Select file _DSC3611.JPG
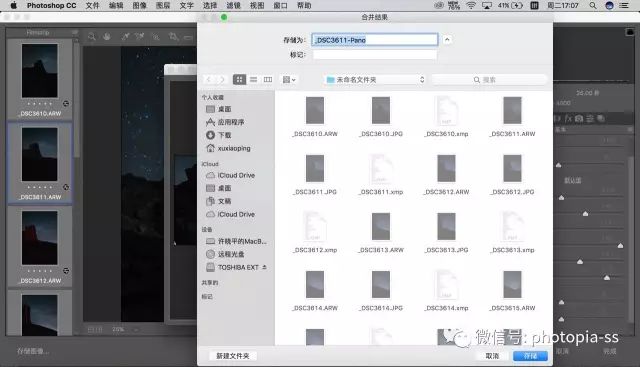 pyautogui.click(x=315, y=174)
